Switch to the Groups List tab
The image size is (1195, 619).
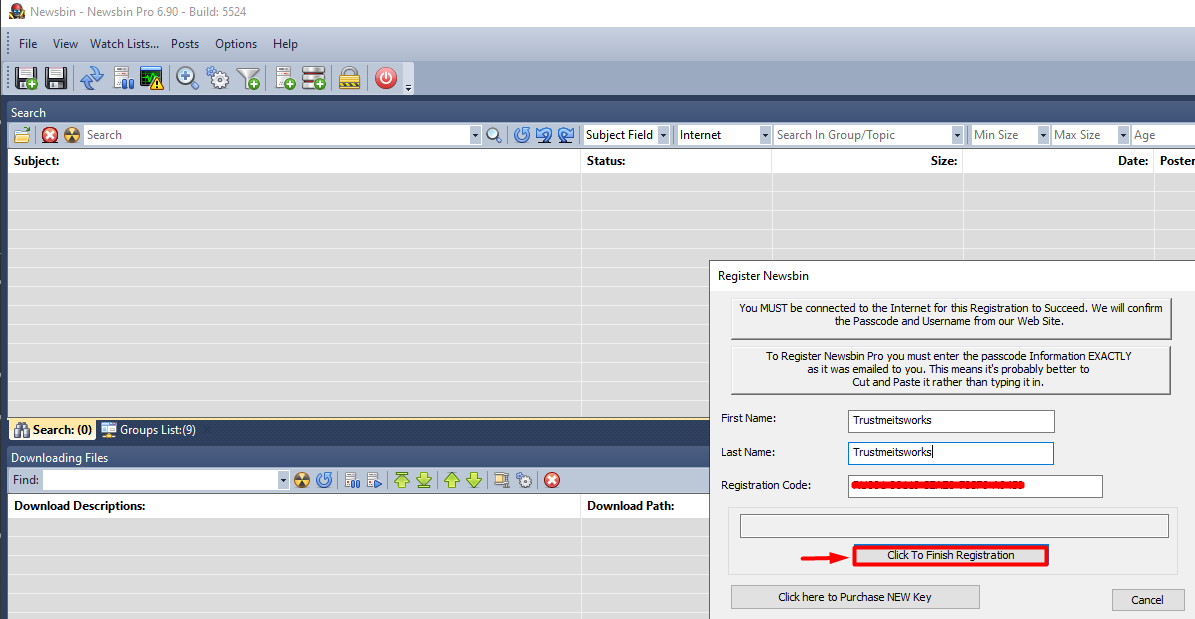149,430
